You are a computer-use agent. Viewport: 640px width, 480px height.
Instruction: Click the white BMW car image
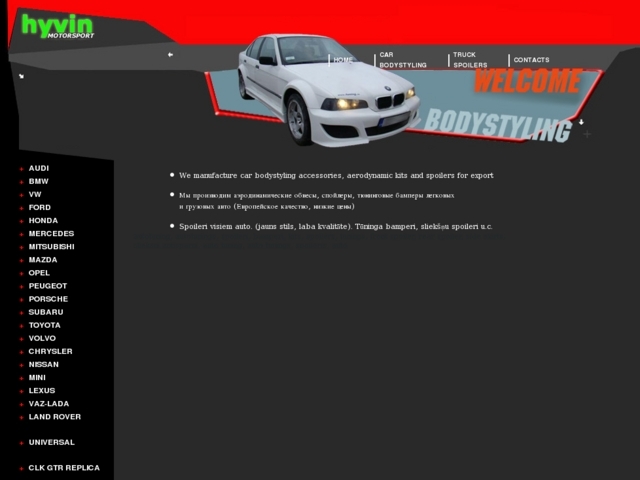coord(329,90)
